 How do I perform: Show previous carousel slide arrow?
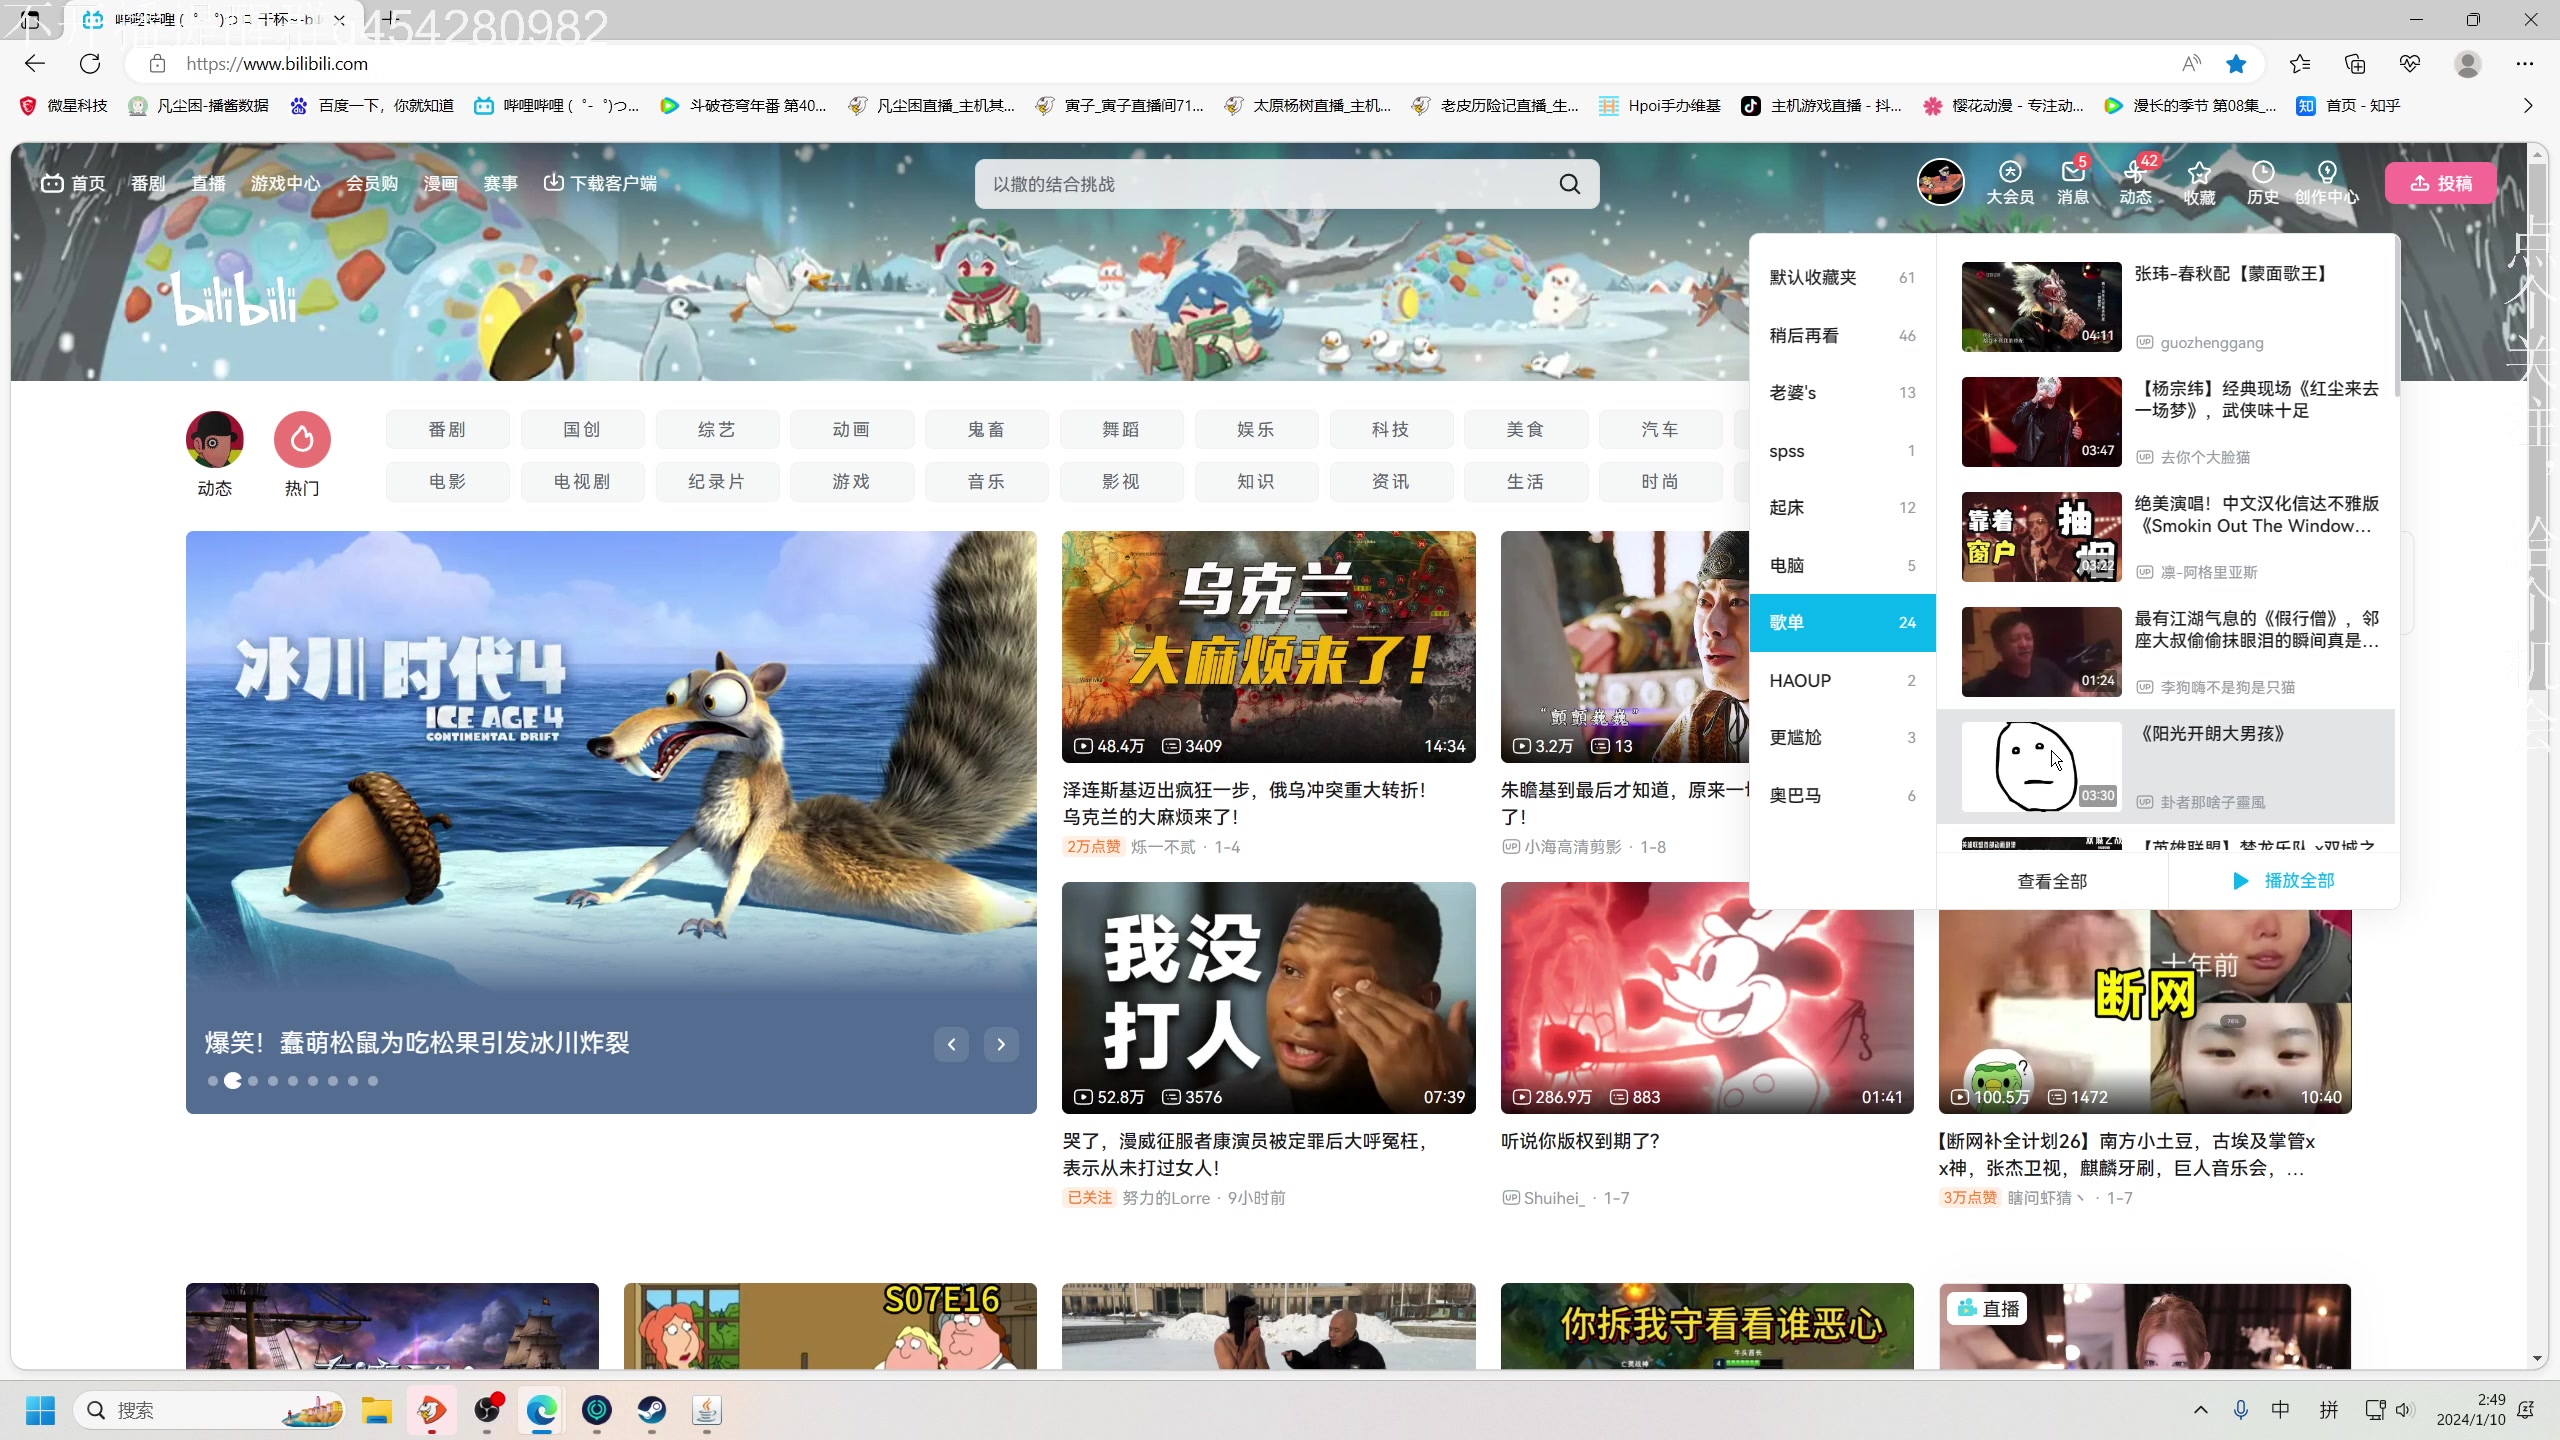point(951,1044)
